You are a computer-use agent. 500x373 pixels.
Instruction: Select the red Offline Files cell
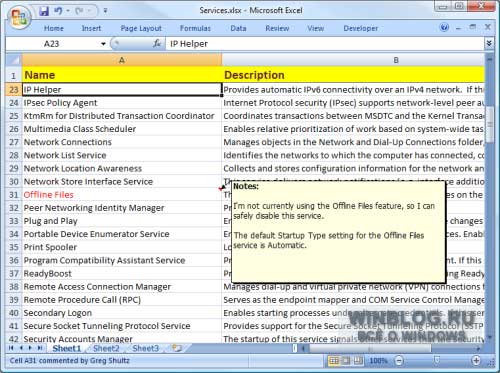click(122, 195)
